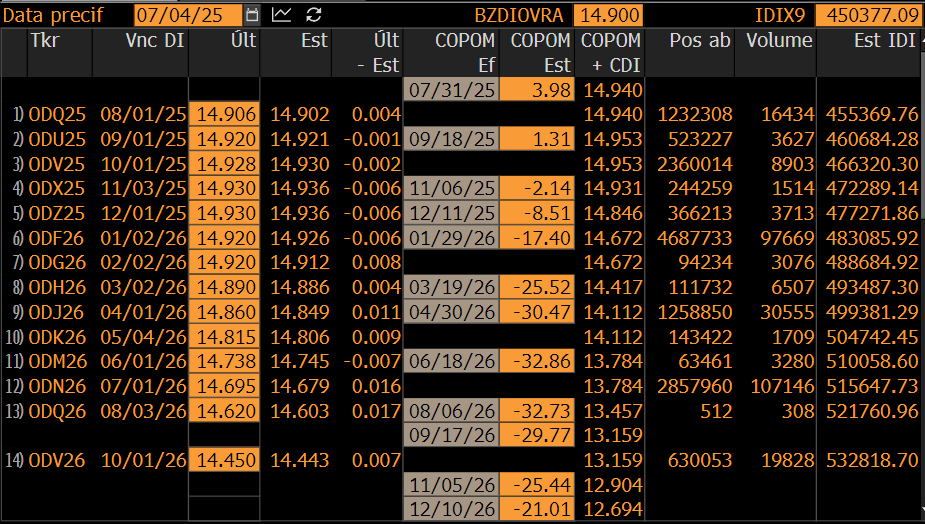Click COPOM Est value -32.86
925x524 pixels.
pyautogui.click(x=537, y=361)
